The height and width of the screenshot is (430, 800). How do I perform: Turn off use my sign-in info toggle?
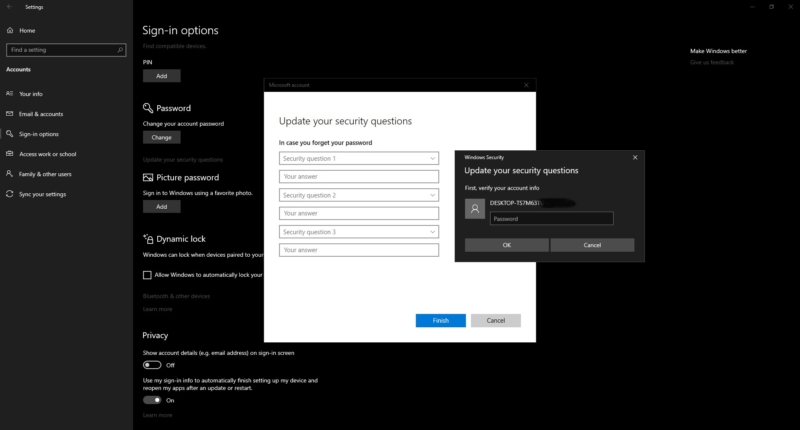152,400
